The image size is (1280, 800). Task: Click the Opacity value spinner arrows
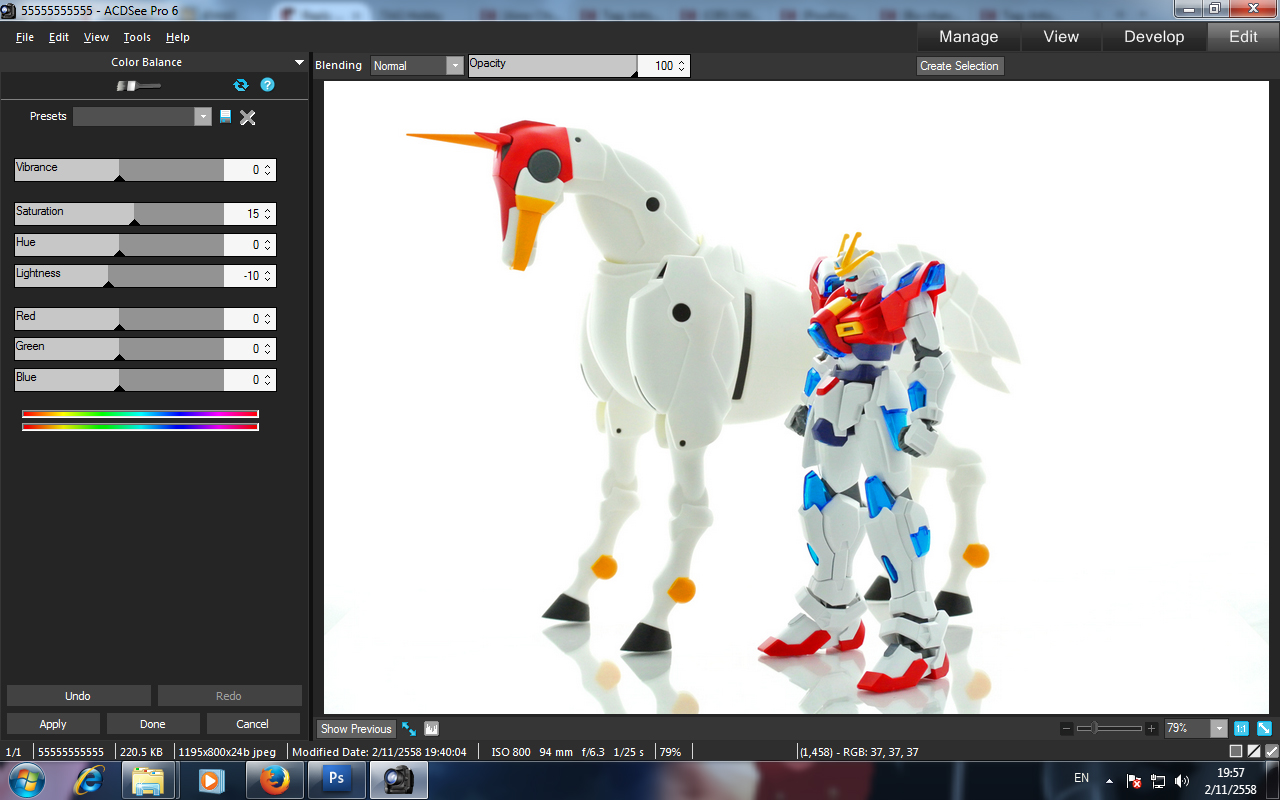tap(682, 66)
